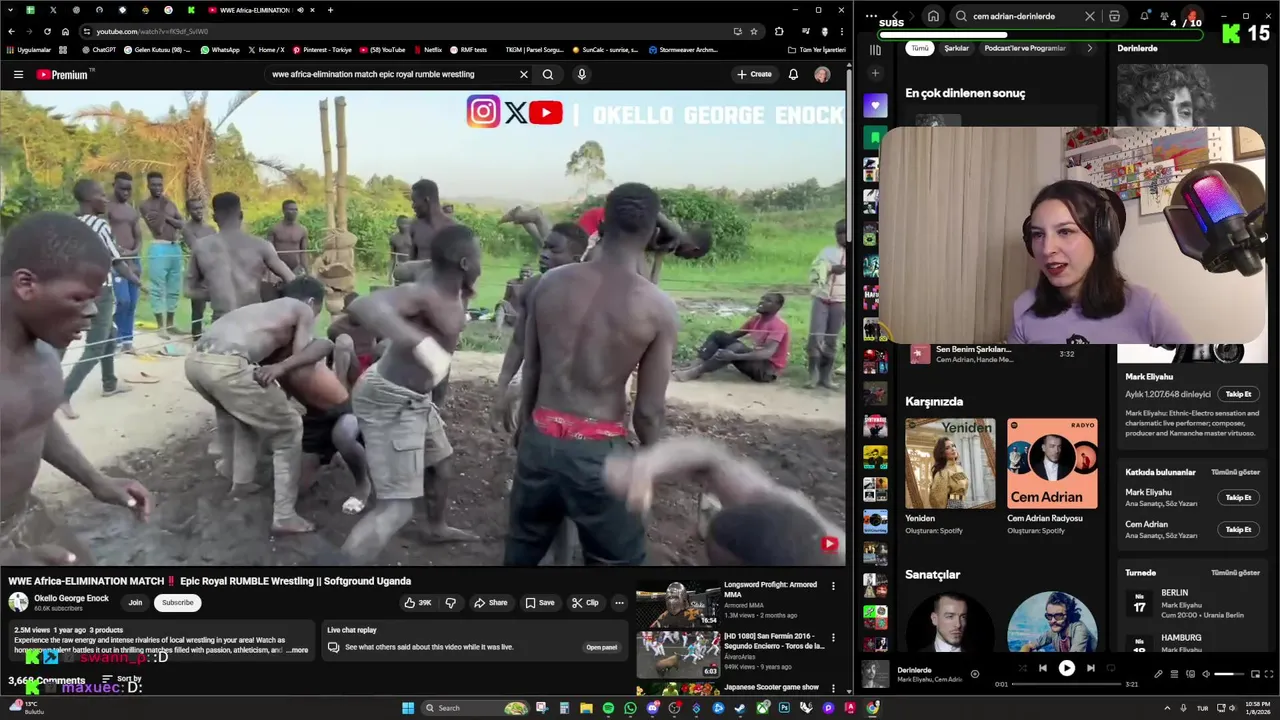Clear the Spotify search field
Screen dimensions: 1280x720
[1090, 16]
